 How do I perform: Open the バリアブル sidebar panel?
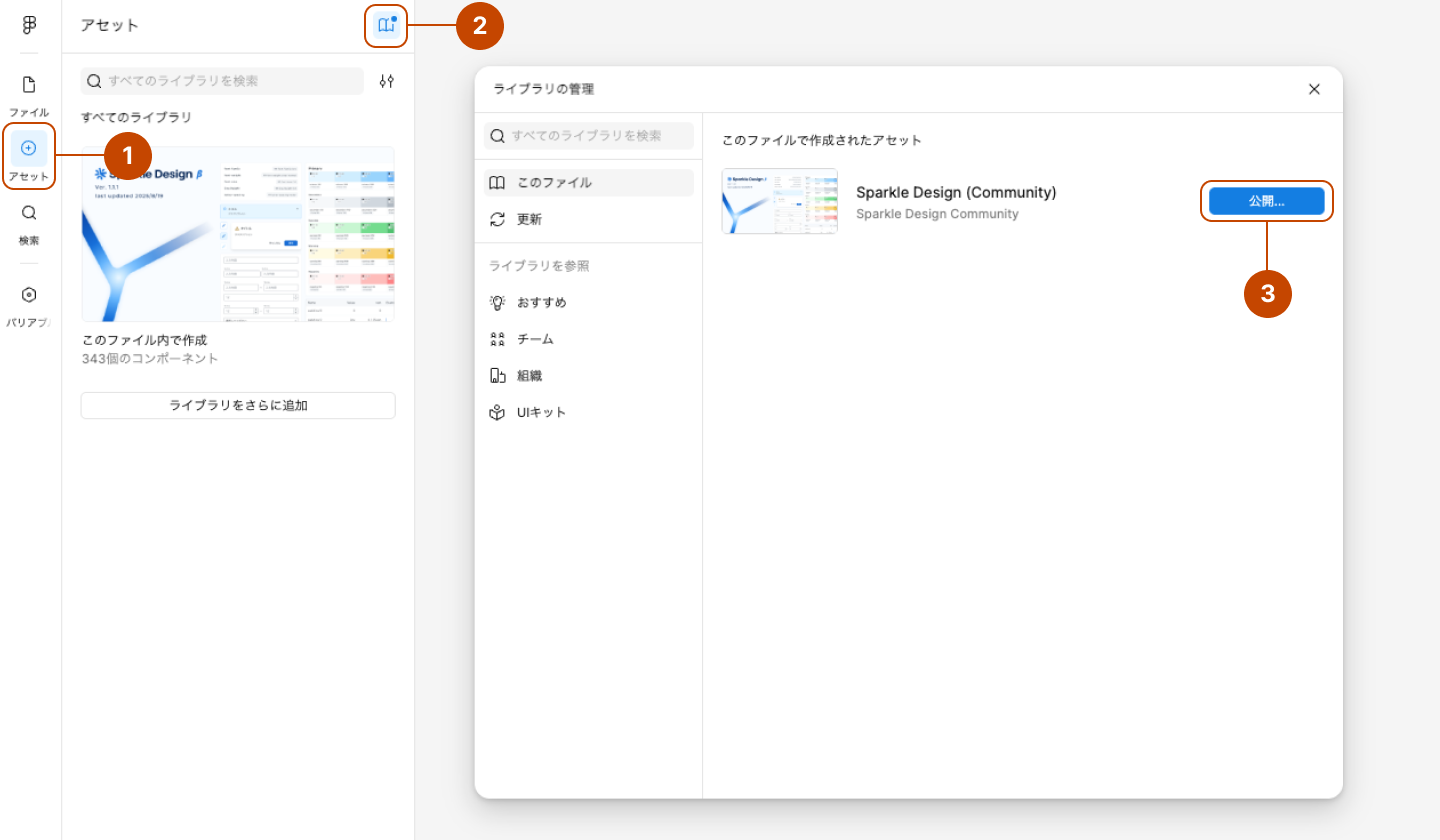pos(29,306)
